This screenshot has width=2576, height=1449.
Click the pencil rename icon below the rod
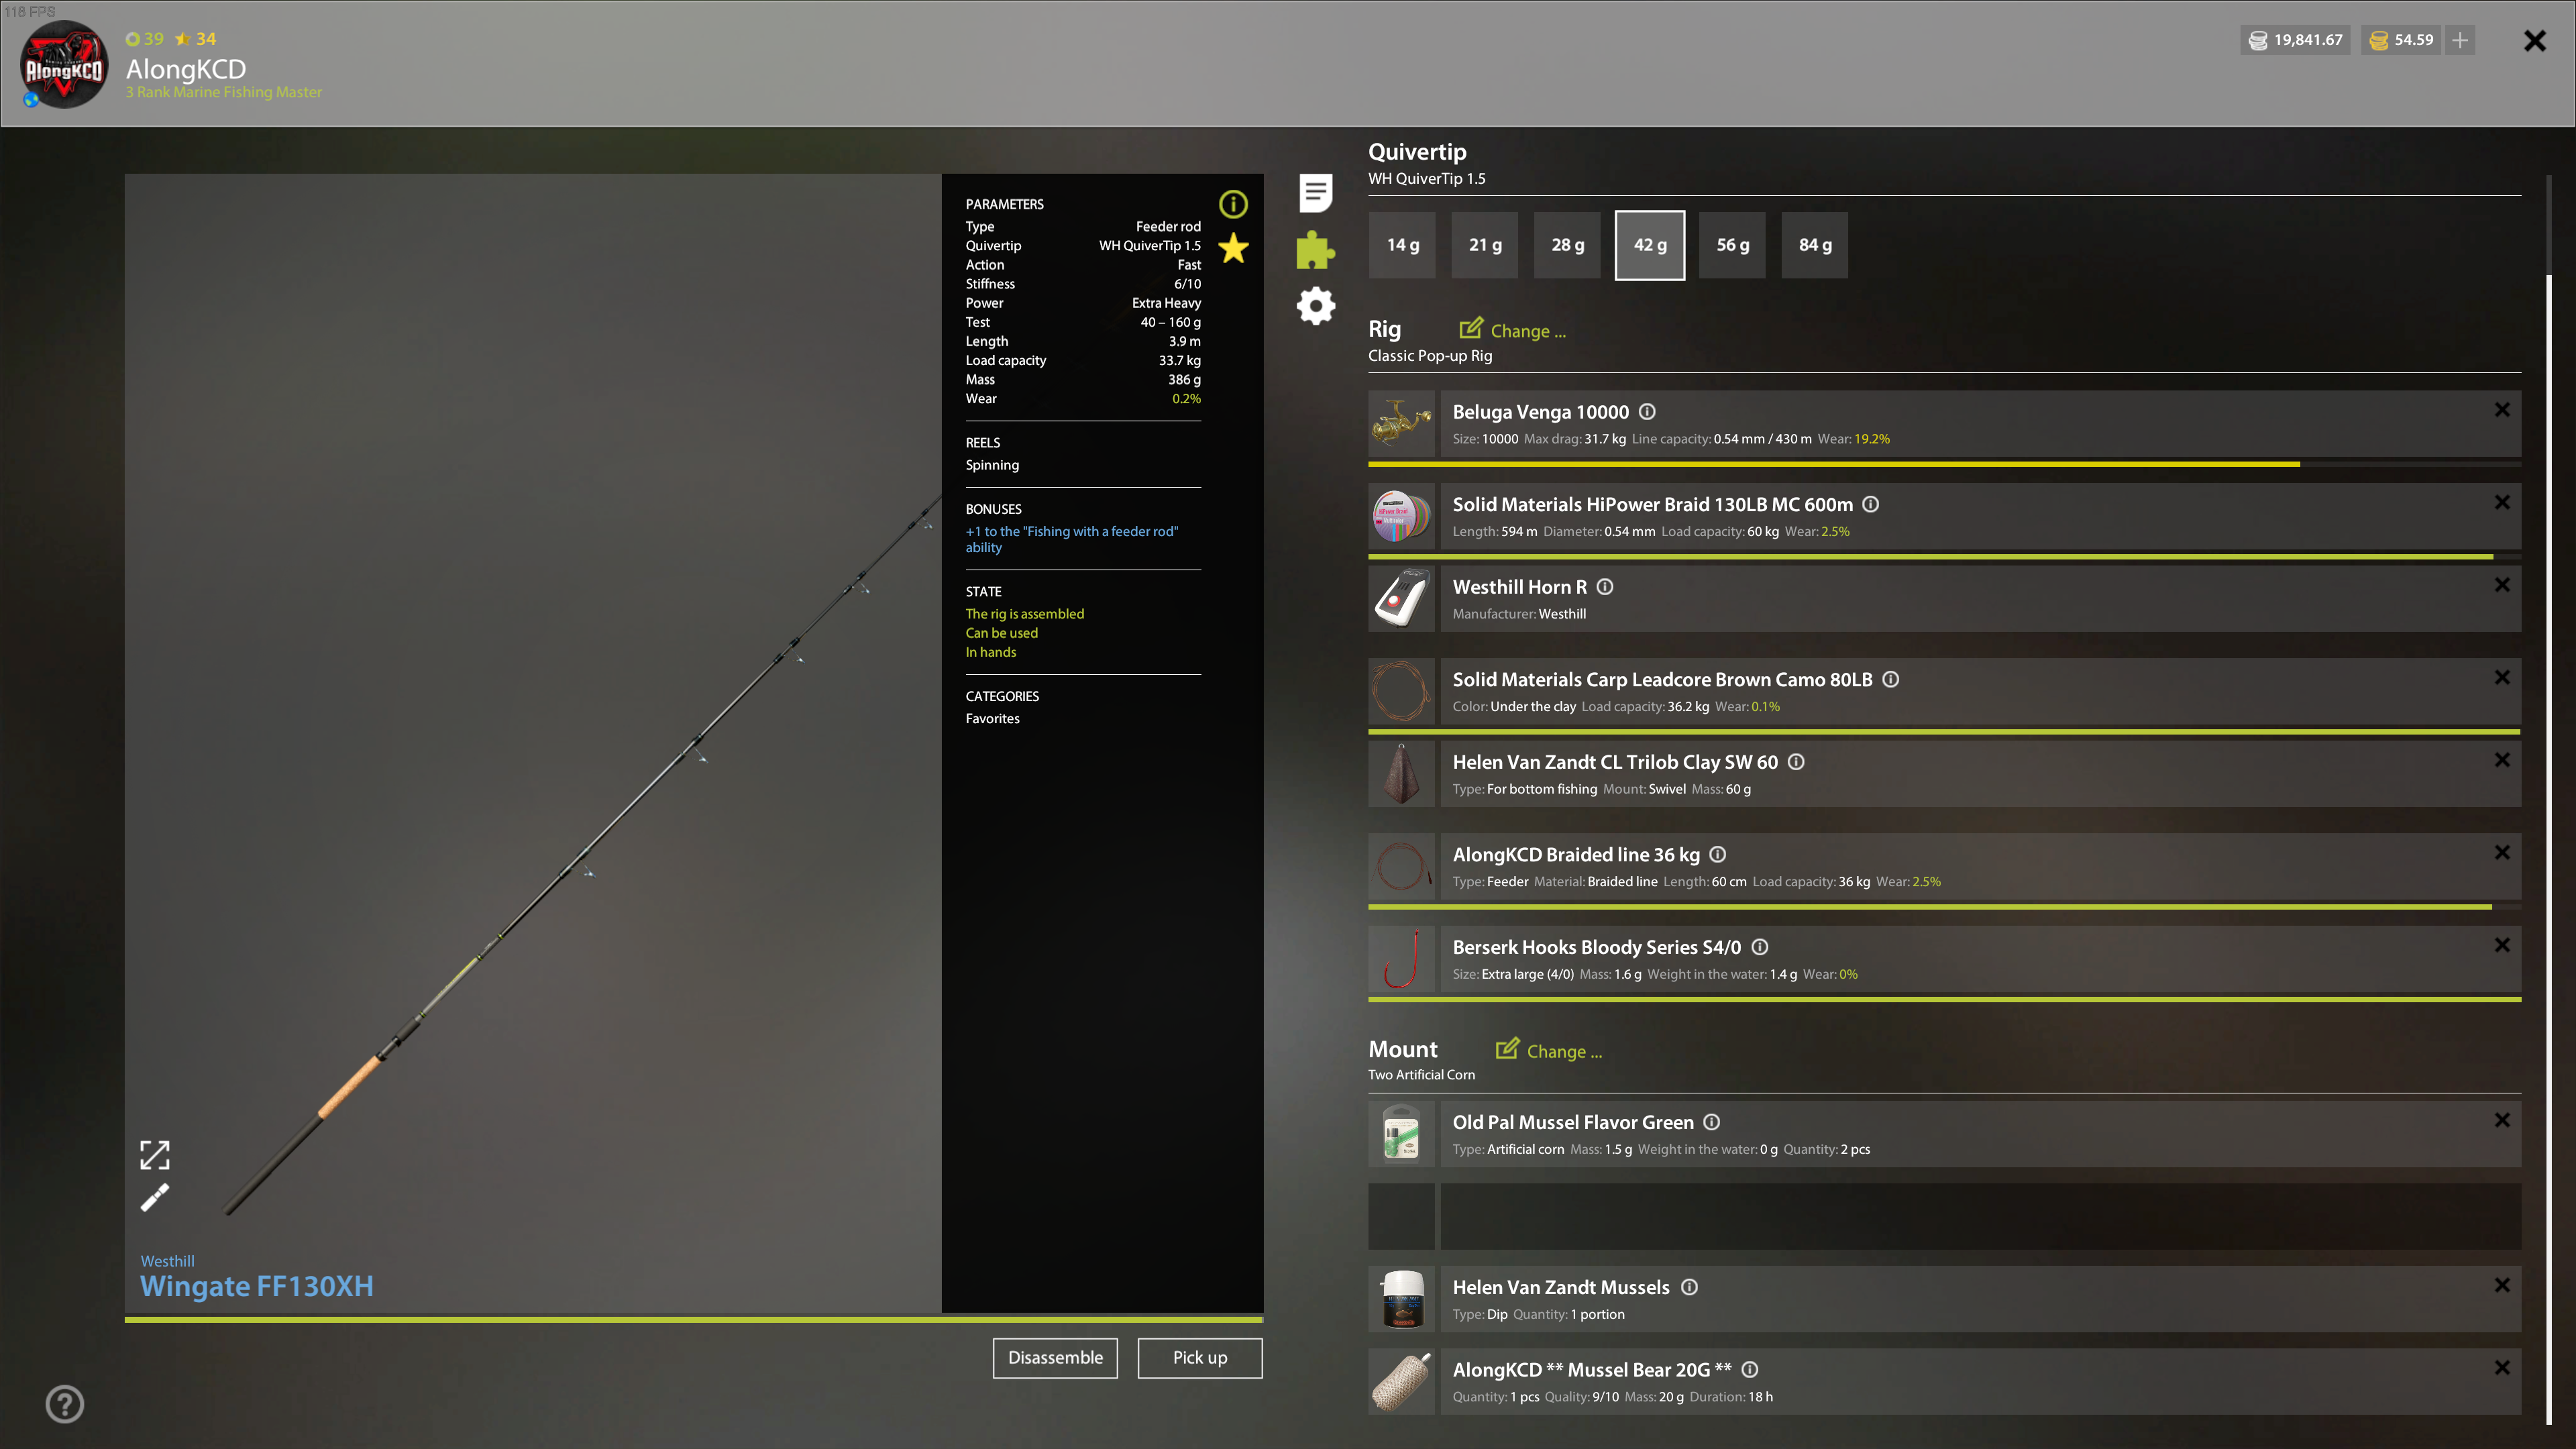pos(154,1197)
